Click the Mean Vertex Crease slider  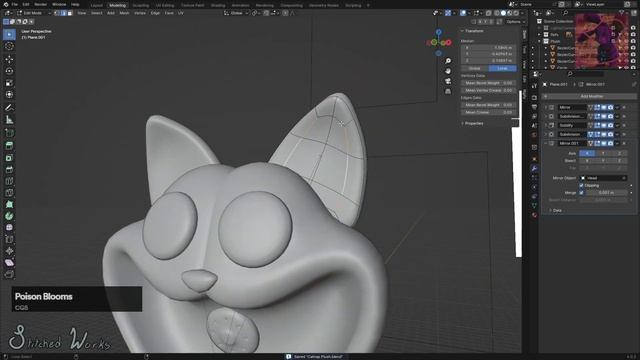point(489,90)
